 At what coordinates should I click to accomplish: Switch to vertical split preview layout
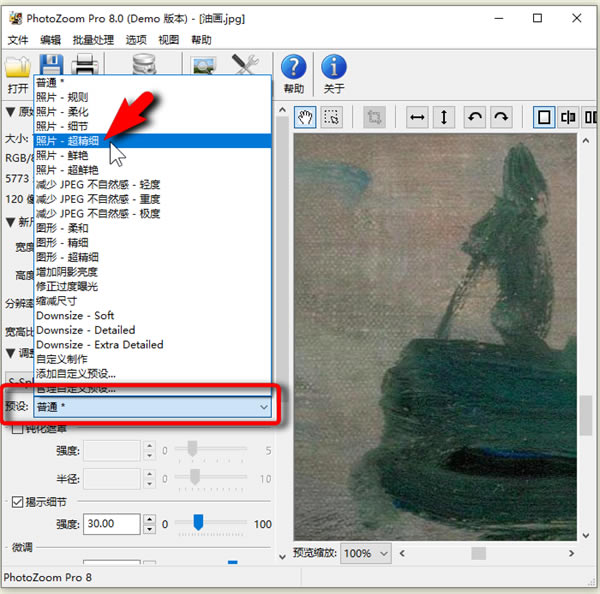pyautogui.click(x=568, y=117)
